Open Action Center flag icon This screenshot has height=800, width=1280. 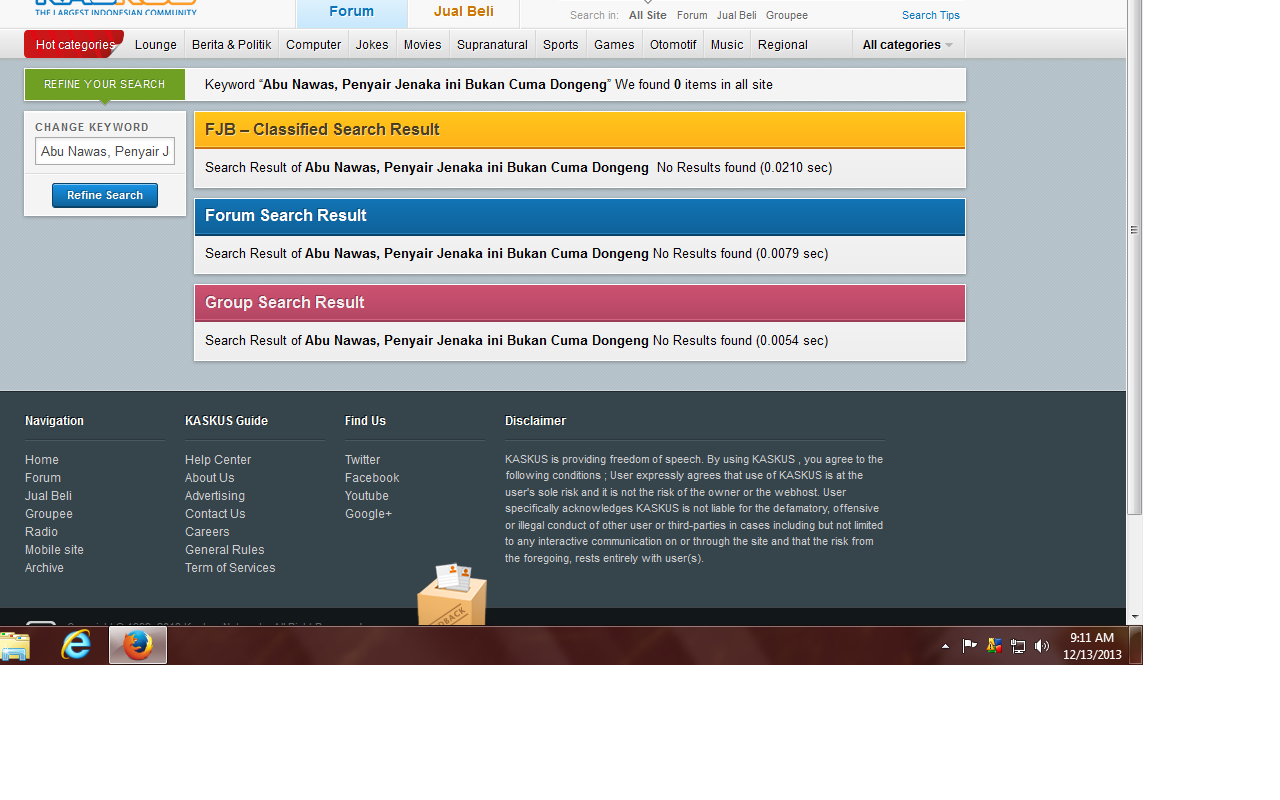click(969, 646)
